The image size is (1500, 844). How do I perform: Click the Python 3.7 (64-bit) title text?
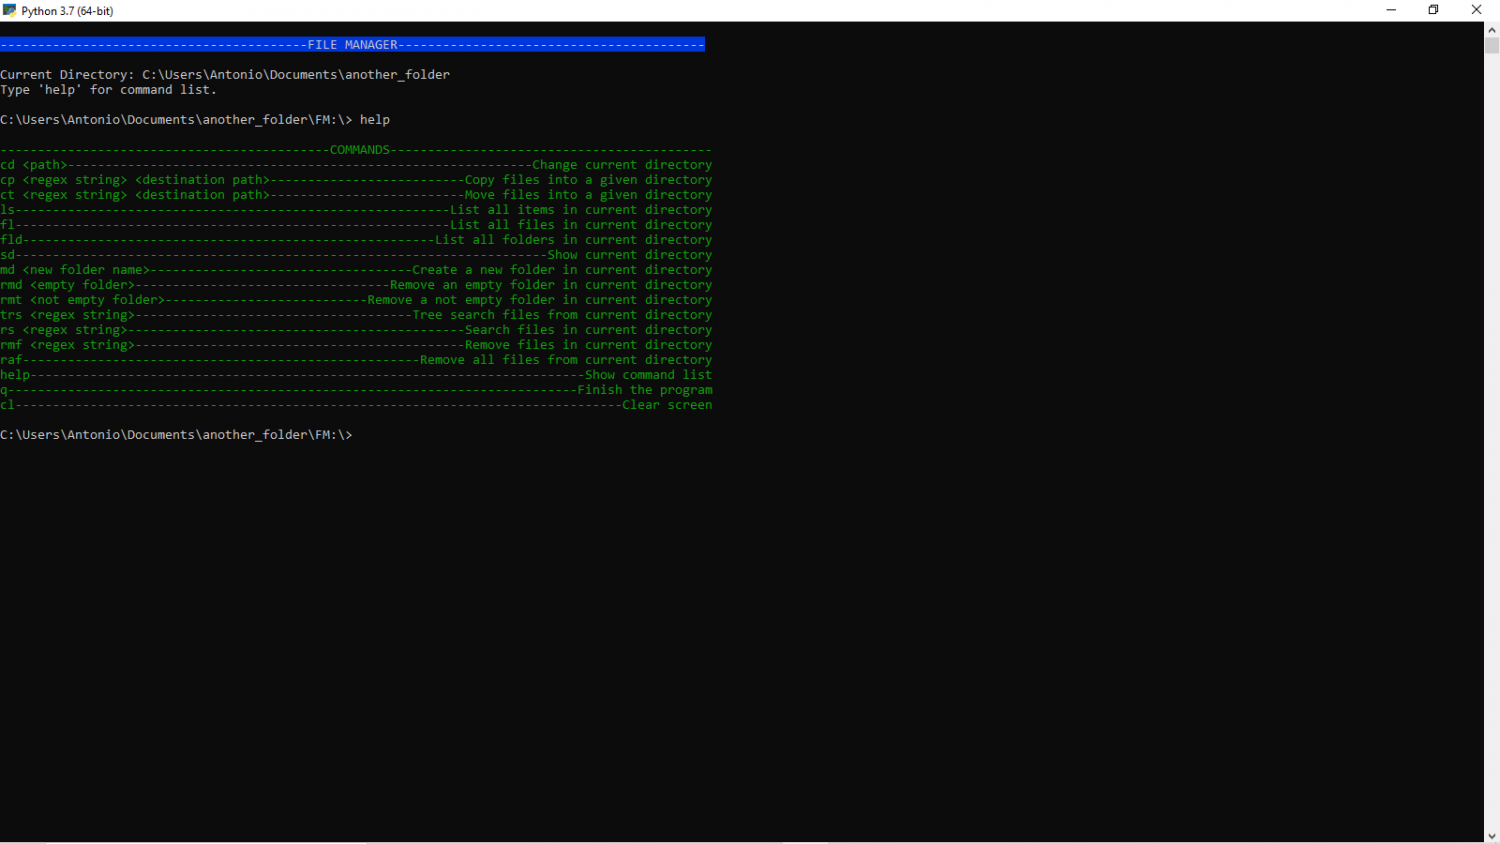point(67,11)
